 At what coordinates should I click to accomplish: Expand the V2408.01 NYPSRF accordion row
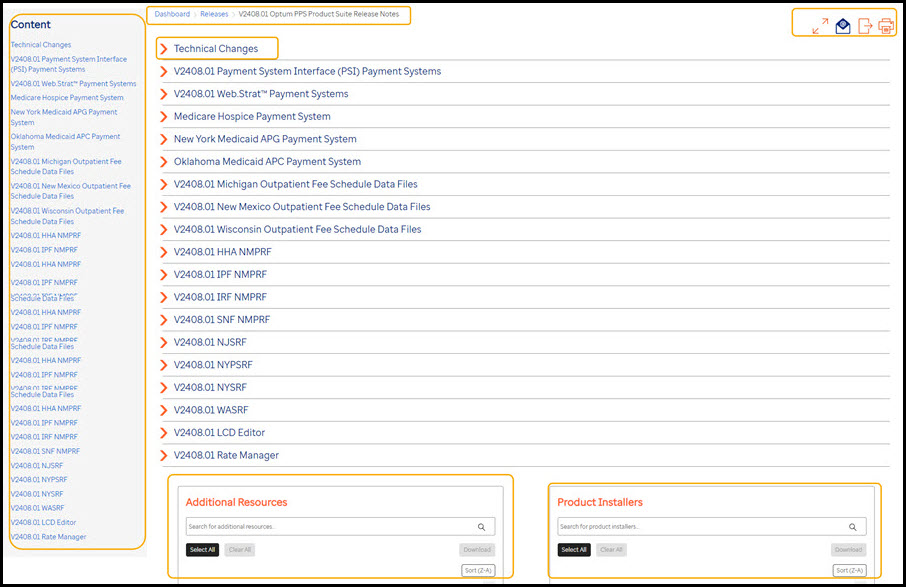point(525,365)
